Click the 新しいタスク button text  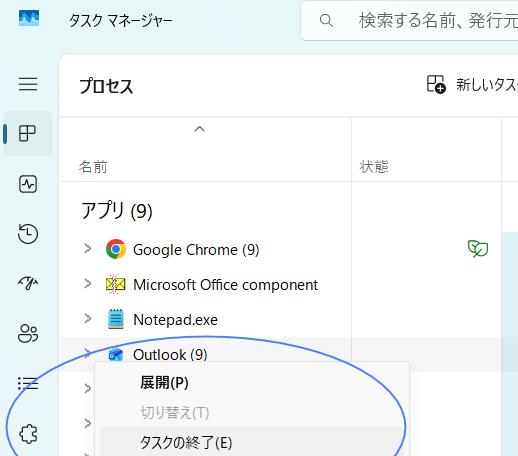487,85
